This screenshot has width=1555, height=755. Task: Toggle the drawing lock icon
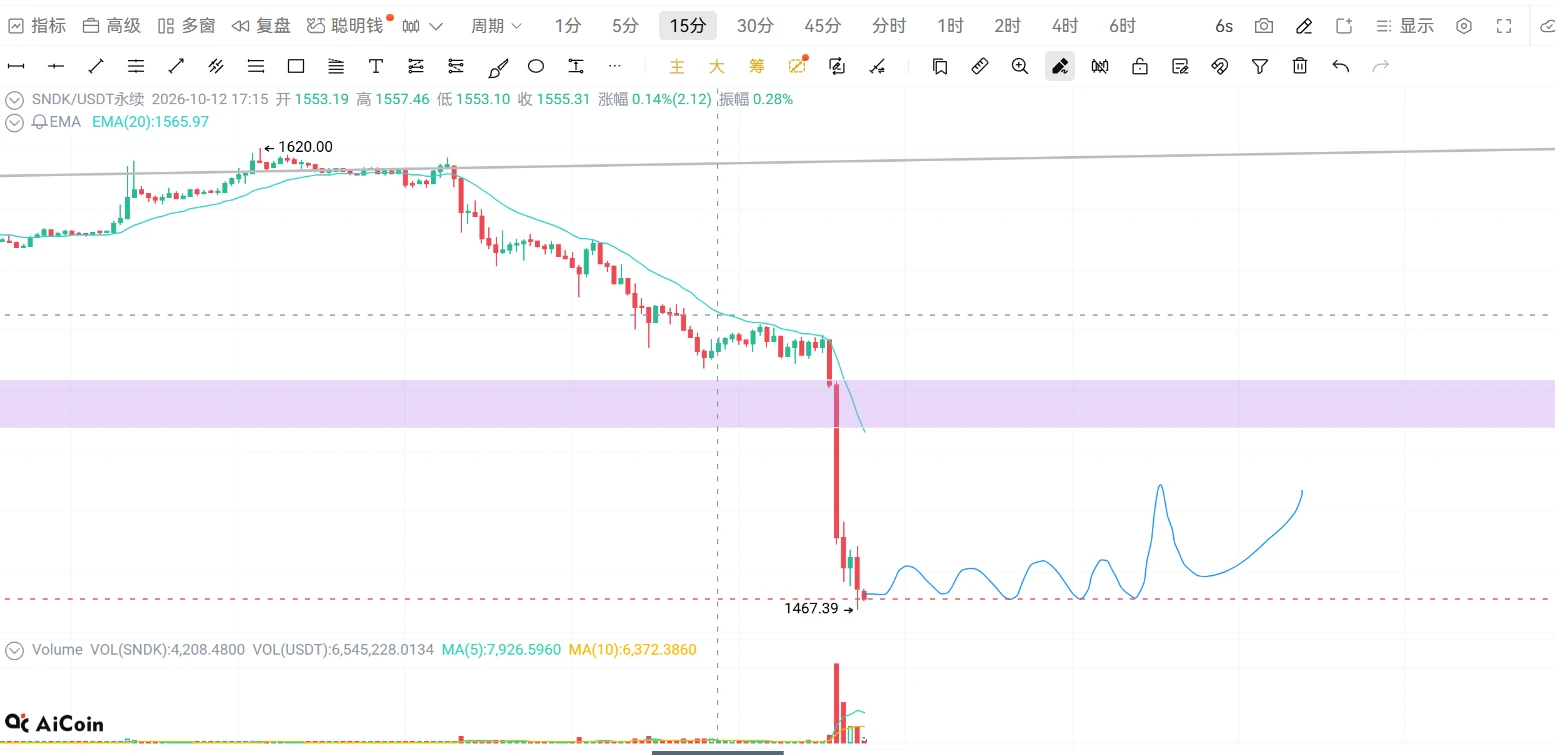(1140, 67)
